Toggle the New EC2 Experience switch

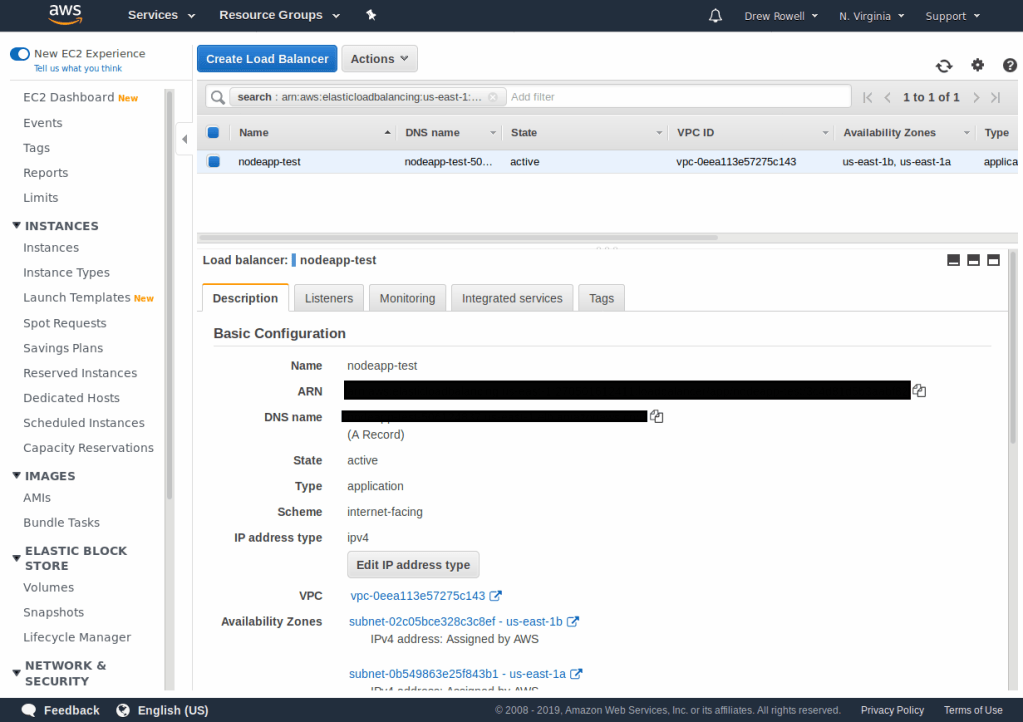click(x=20, y=54)
